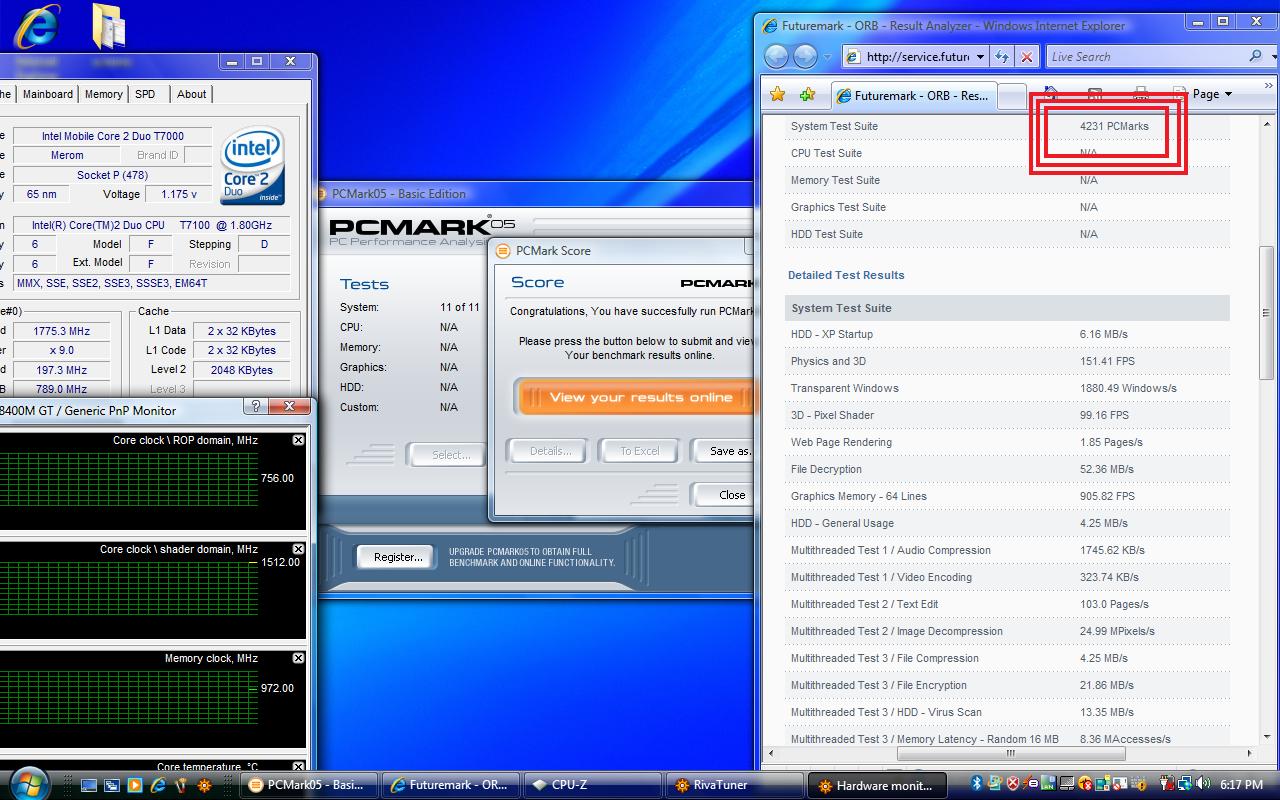Click the hardware monitor help question mark
Image resolution: width=1280 pixels, height=800 pixels.
[255, 406]
